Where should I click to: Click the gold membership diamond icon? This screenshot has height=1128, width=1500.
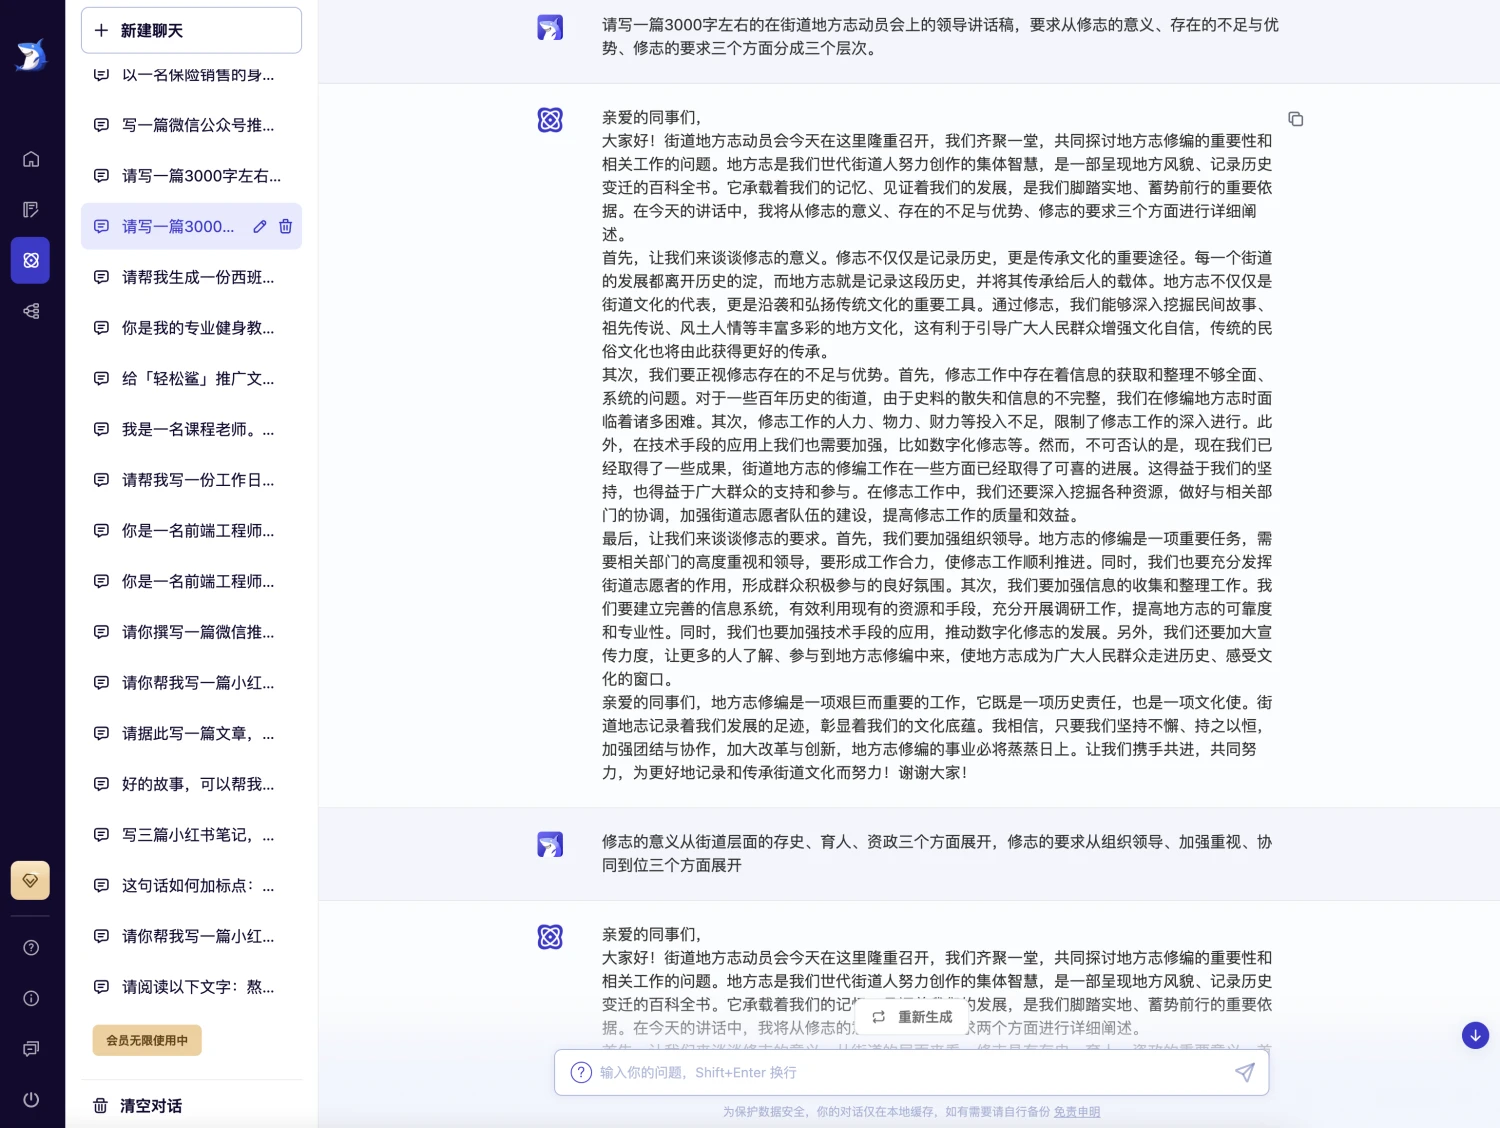(x=30, y=880)
